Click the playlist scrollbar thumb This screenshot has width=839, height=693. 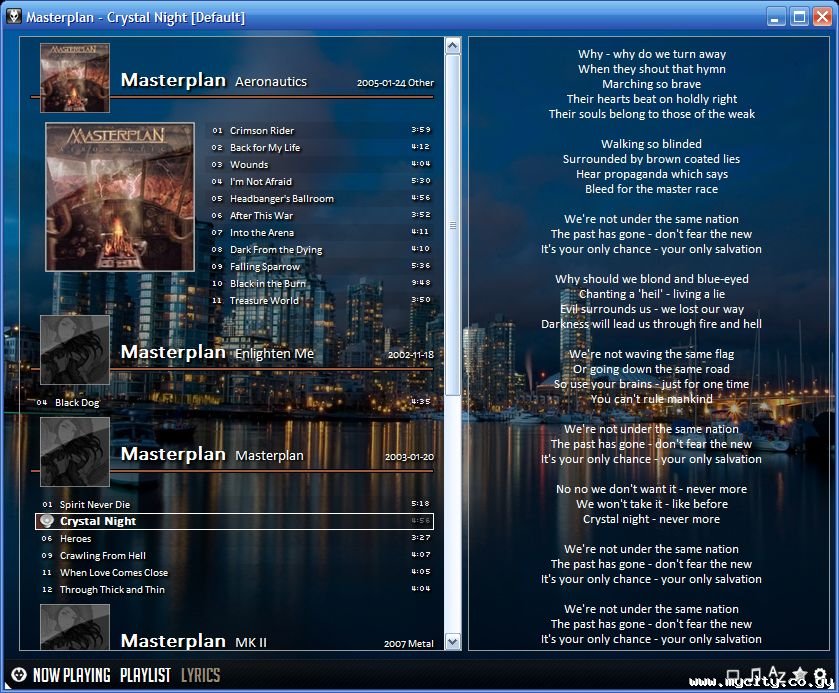coord(453,225)
